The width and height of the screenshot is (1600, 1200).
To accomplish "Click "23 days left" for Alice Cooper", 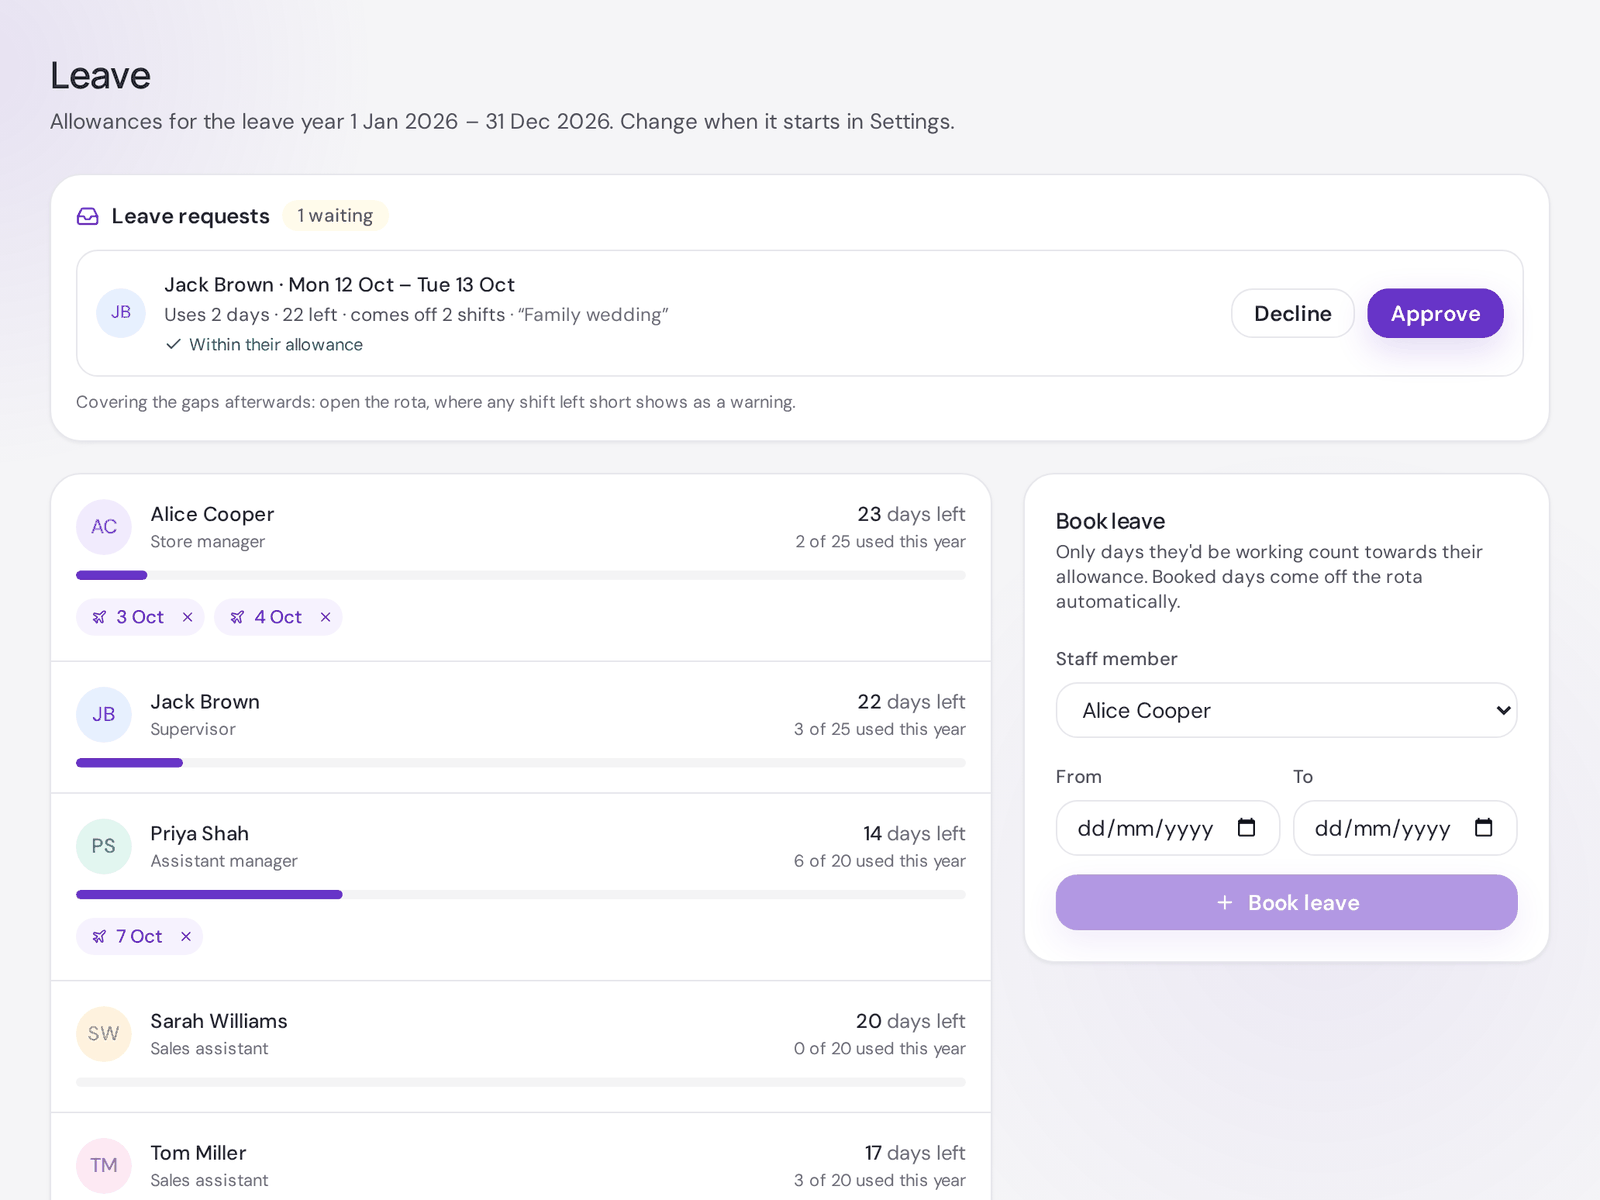I will coord(911,514).
